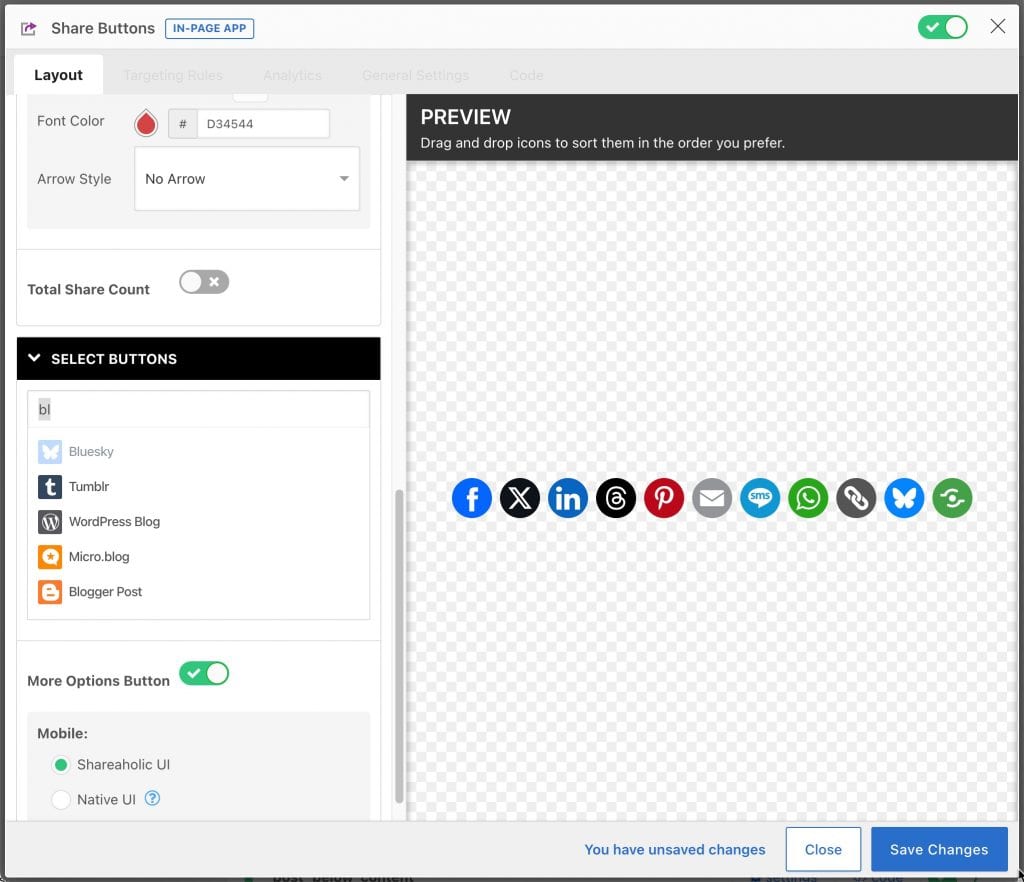Click the IN-PAGE APP badge

click(x=210, y=28)
